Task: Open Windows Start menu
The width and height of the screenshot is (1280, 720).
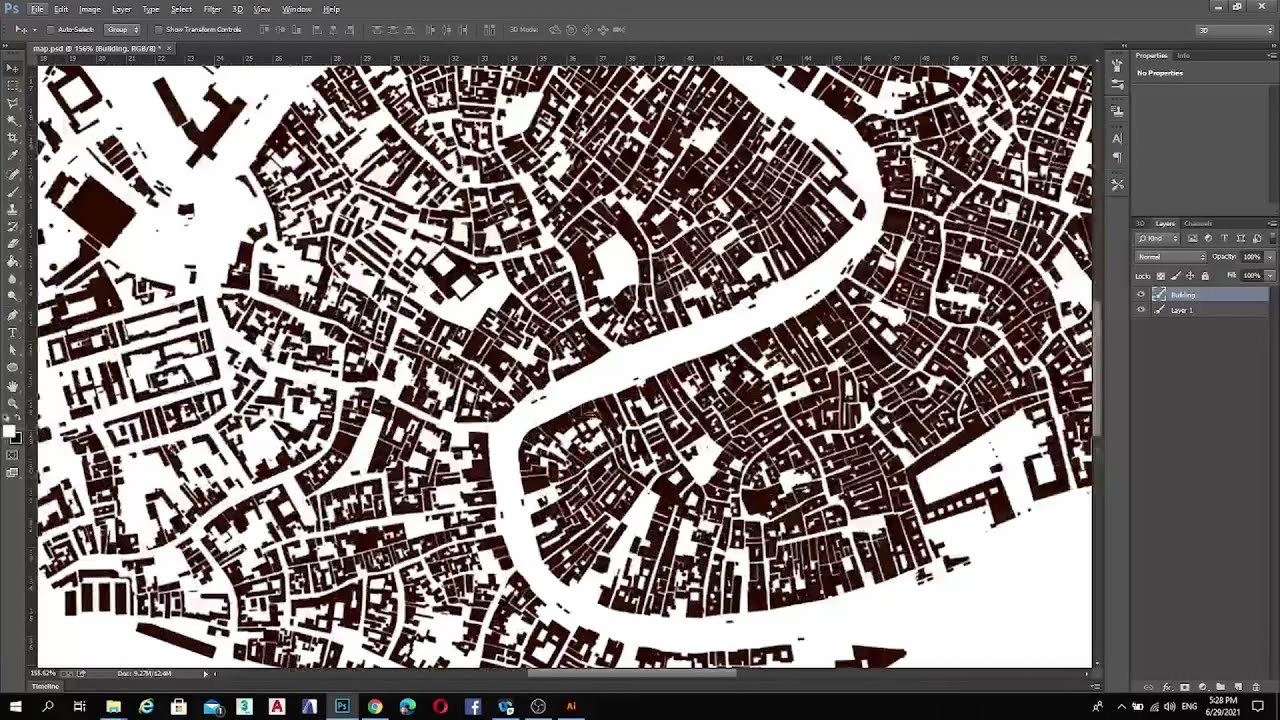Action: 16,706
